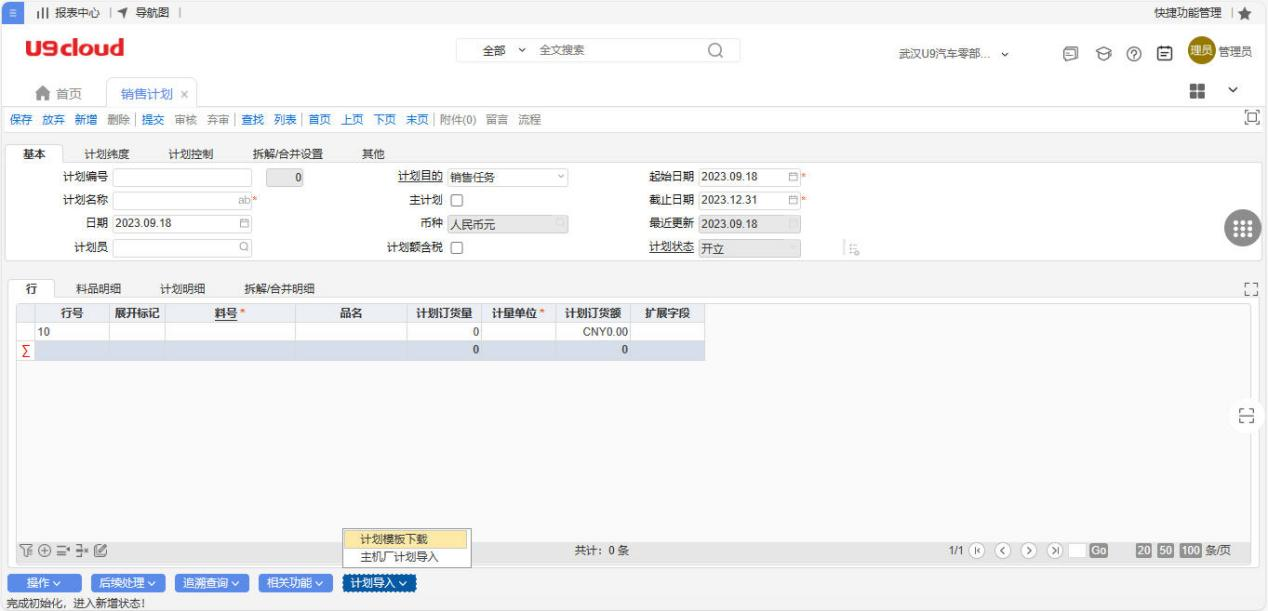Open the 起始日期 calendar picker icon
Screen dimensions: 1268x611
pyautogui.click(x=793, y=177)
